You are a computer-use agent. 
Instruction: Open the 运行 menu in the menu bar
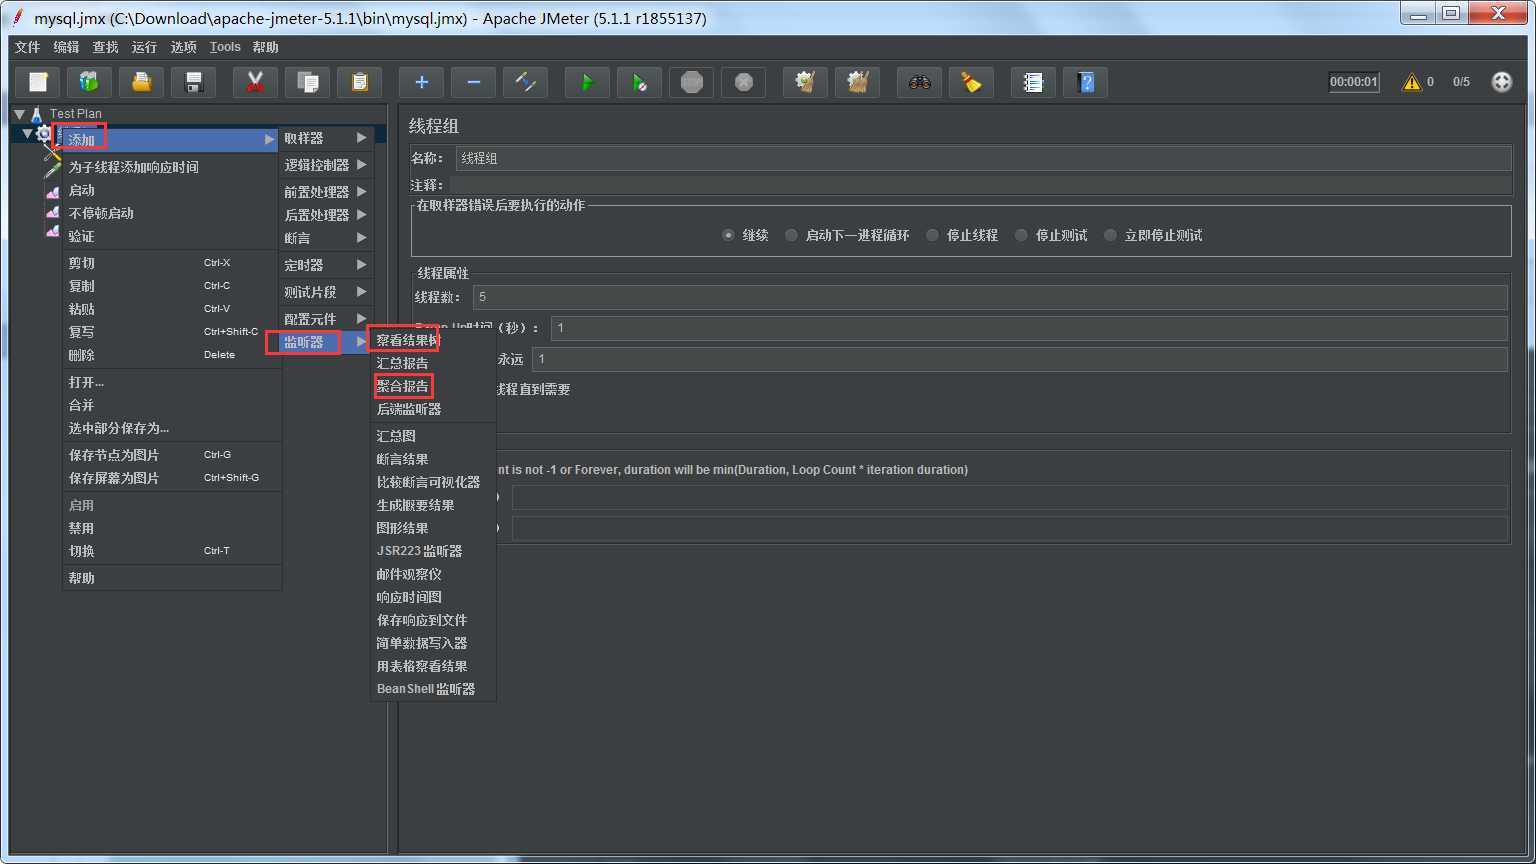click(x=144, y=47)
